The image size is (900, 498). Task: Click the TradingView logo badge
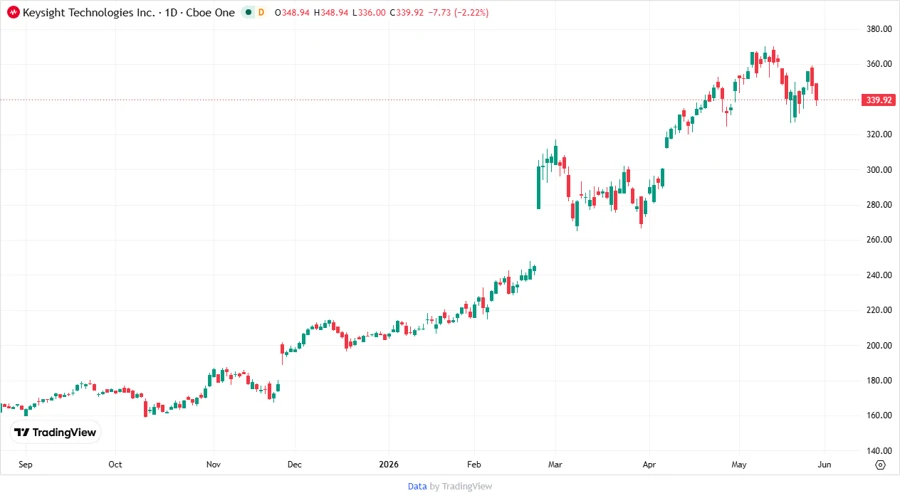(x=55, y=432)
